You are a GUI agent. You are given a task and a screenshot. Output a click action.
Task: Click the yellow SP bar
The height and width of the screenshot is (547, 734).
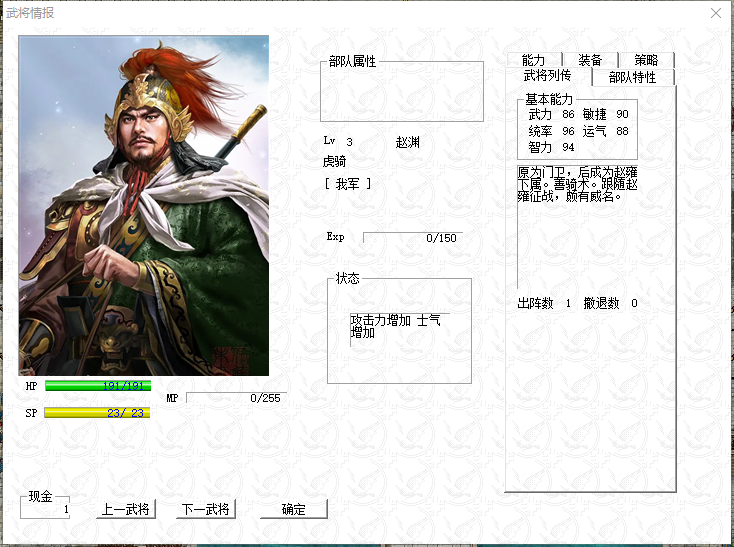coord(97,413)
